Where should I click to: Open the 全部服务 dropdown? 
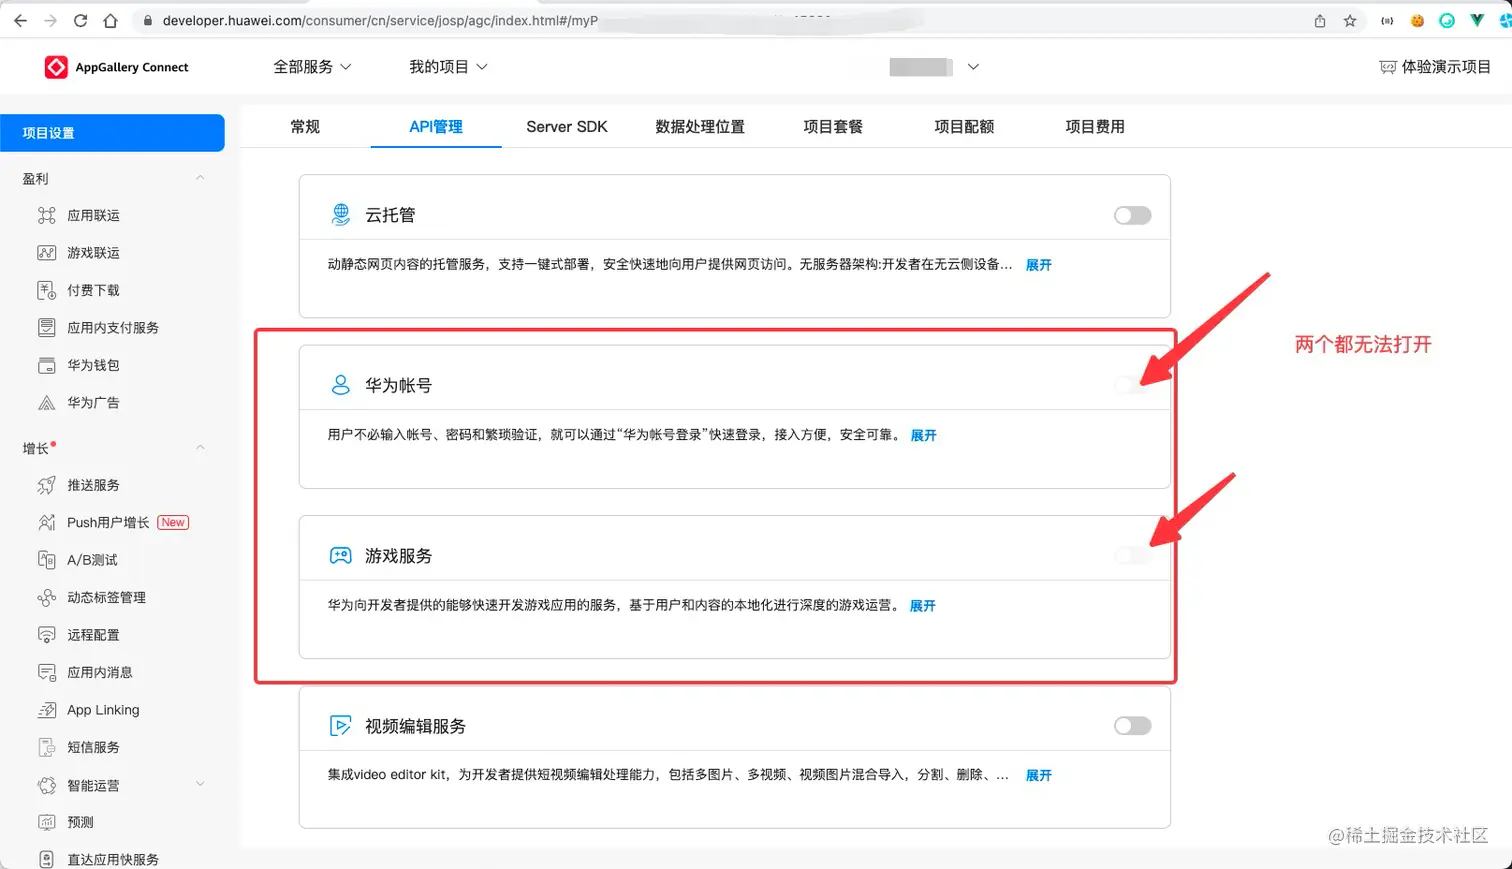[x=312, y=67]
